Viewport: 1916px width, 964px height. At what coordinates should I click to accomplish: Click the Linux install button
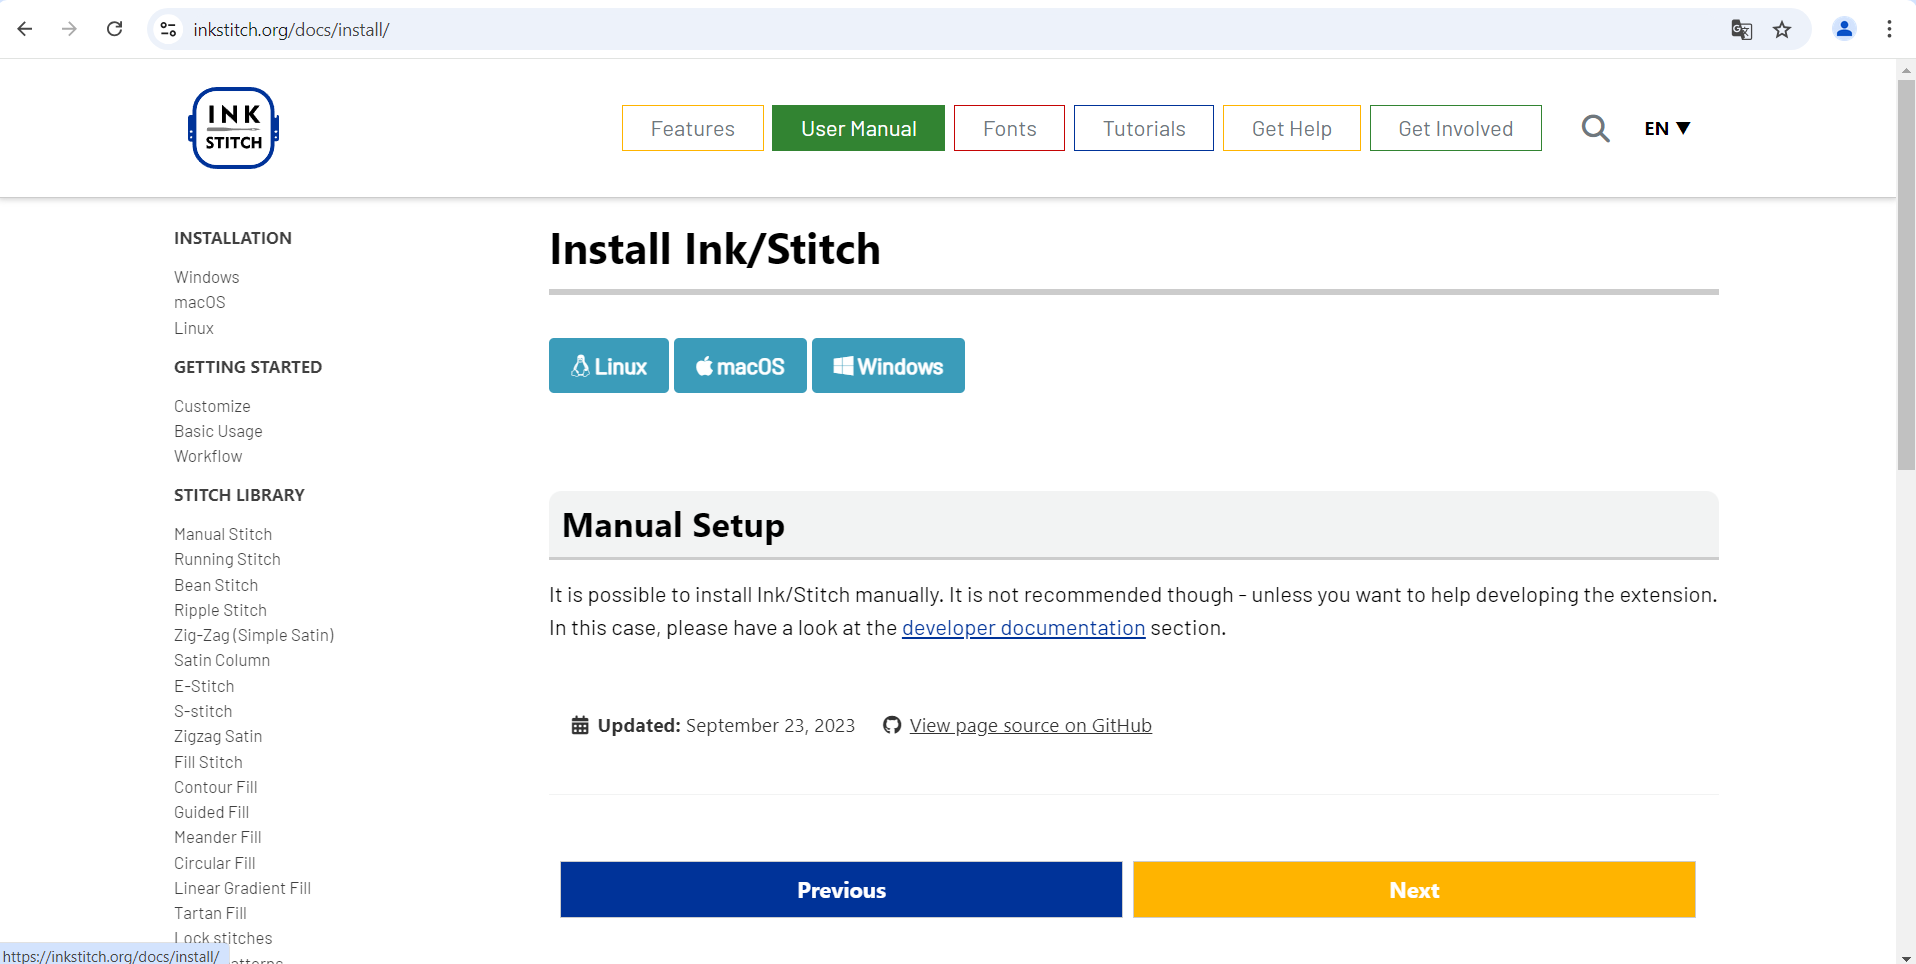(608, 366)
